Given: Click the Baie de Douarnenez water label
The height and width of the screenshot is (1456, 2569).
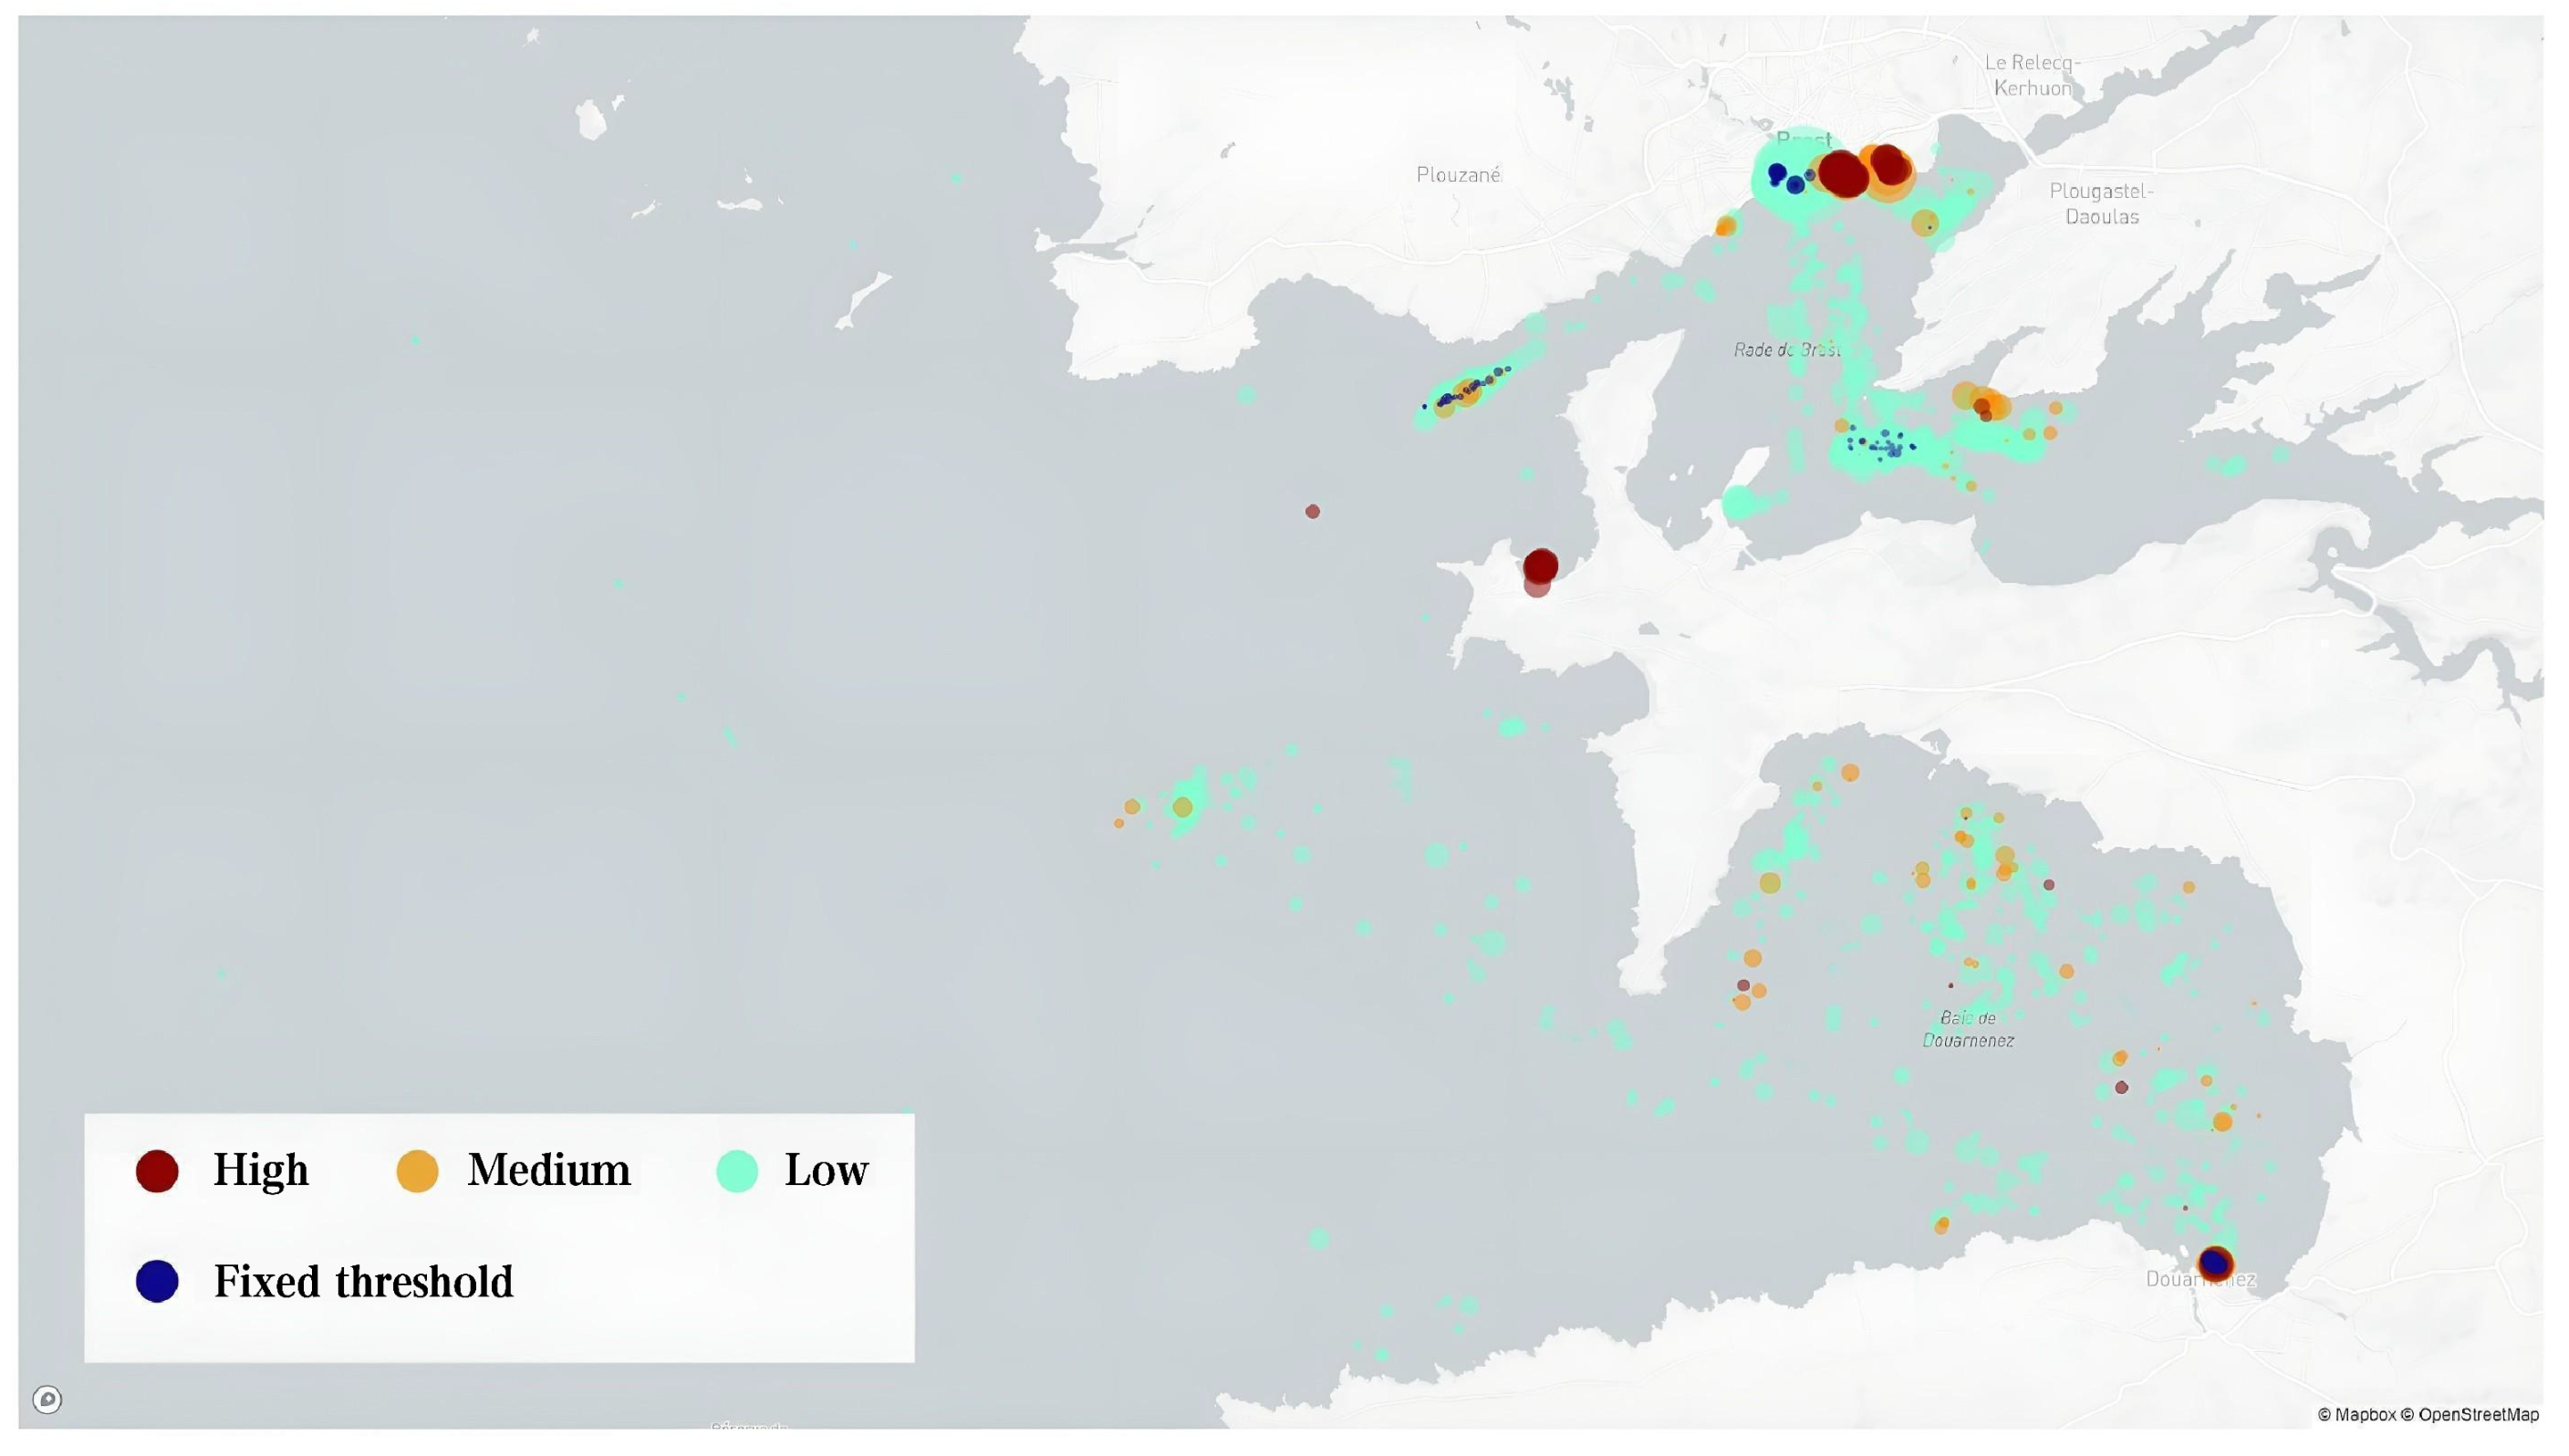Looking at the screenshot, I should point(1967,1029).
